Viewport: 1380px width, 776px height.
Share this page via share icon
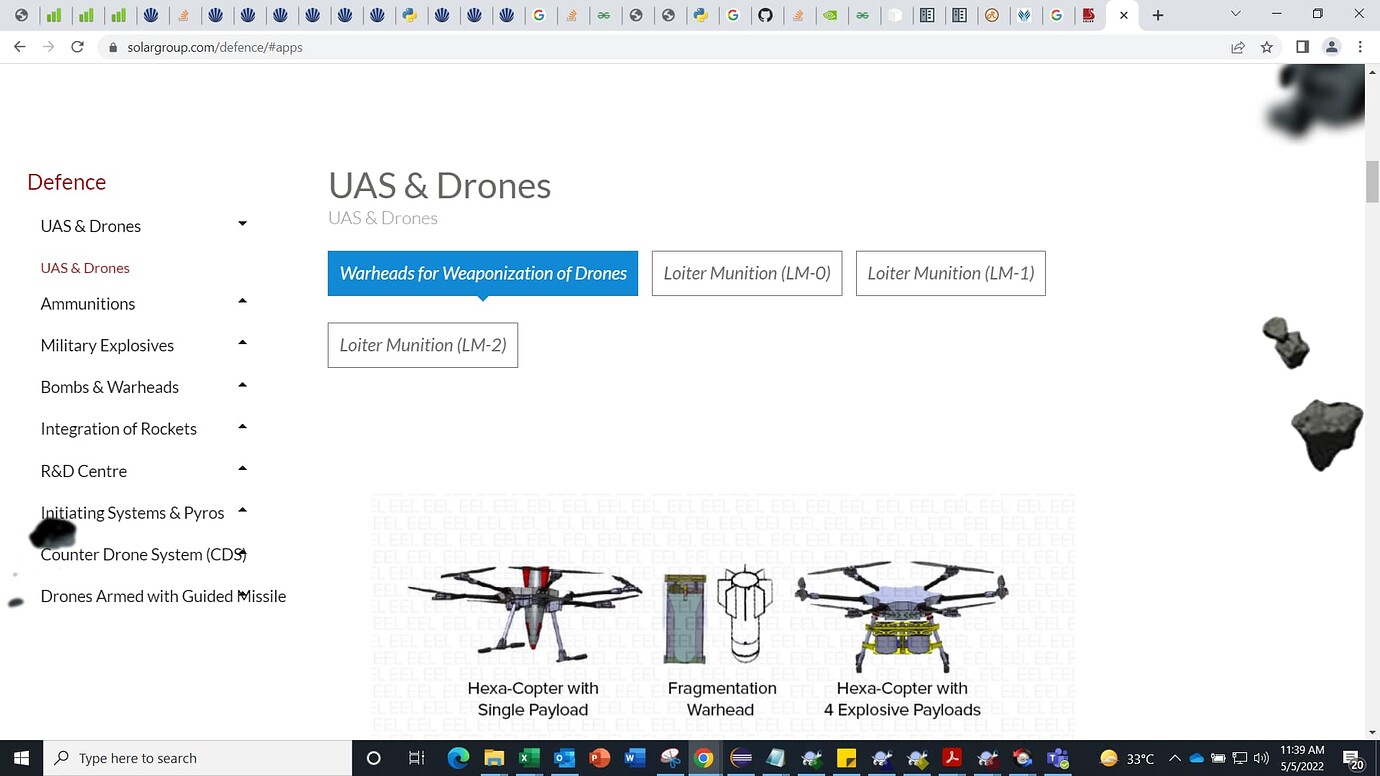(x=1238, y=47)
